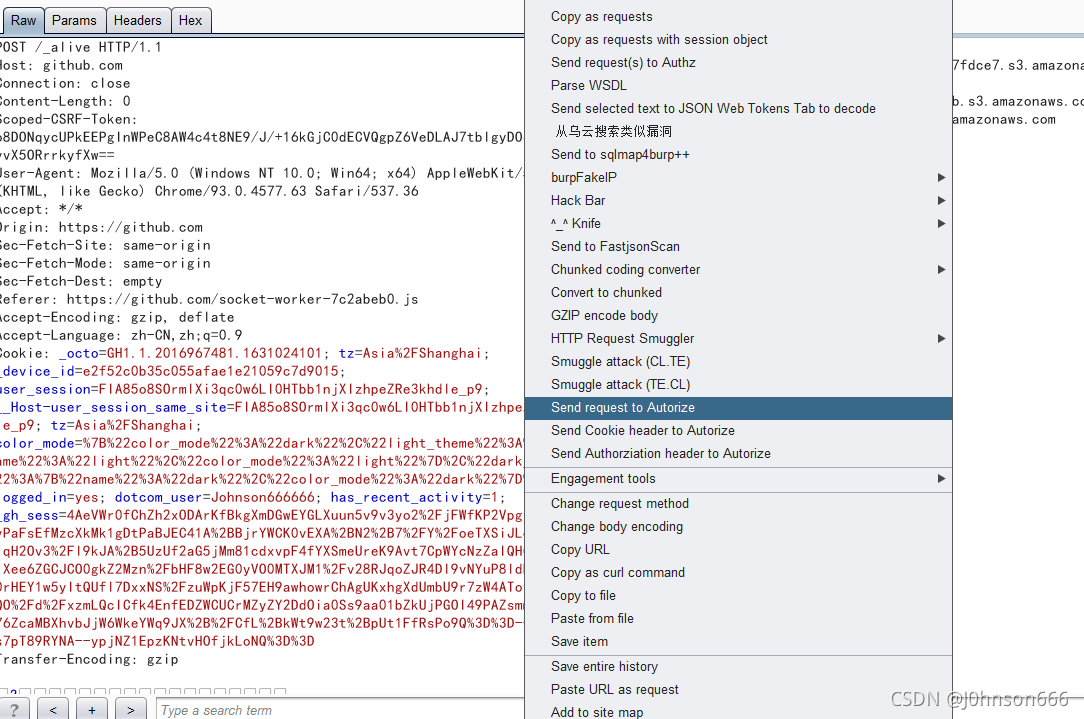Choose Paste from file
The width and height of the screenshot is (1084, 719).
coord(738,619)
